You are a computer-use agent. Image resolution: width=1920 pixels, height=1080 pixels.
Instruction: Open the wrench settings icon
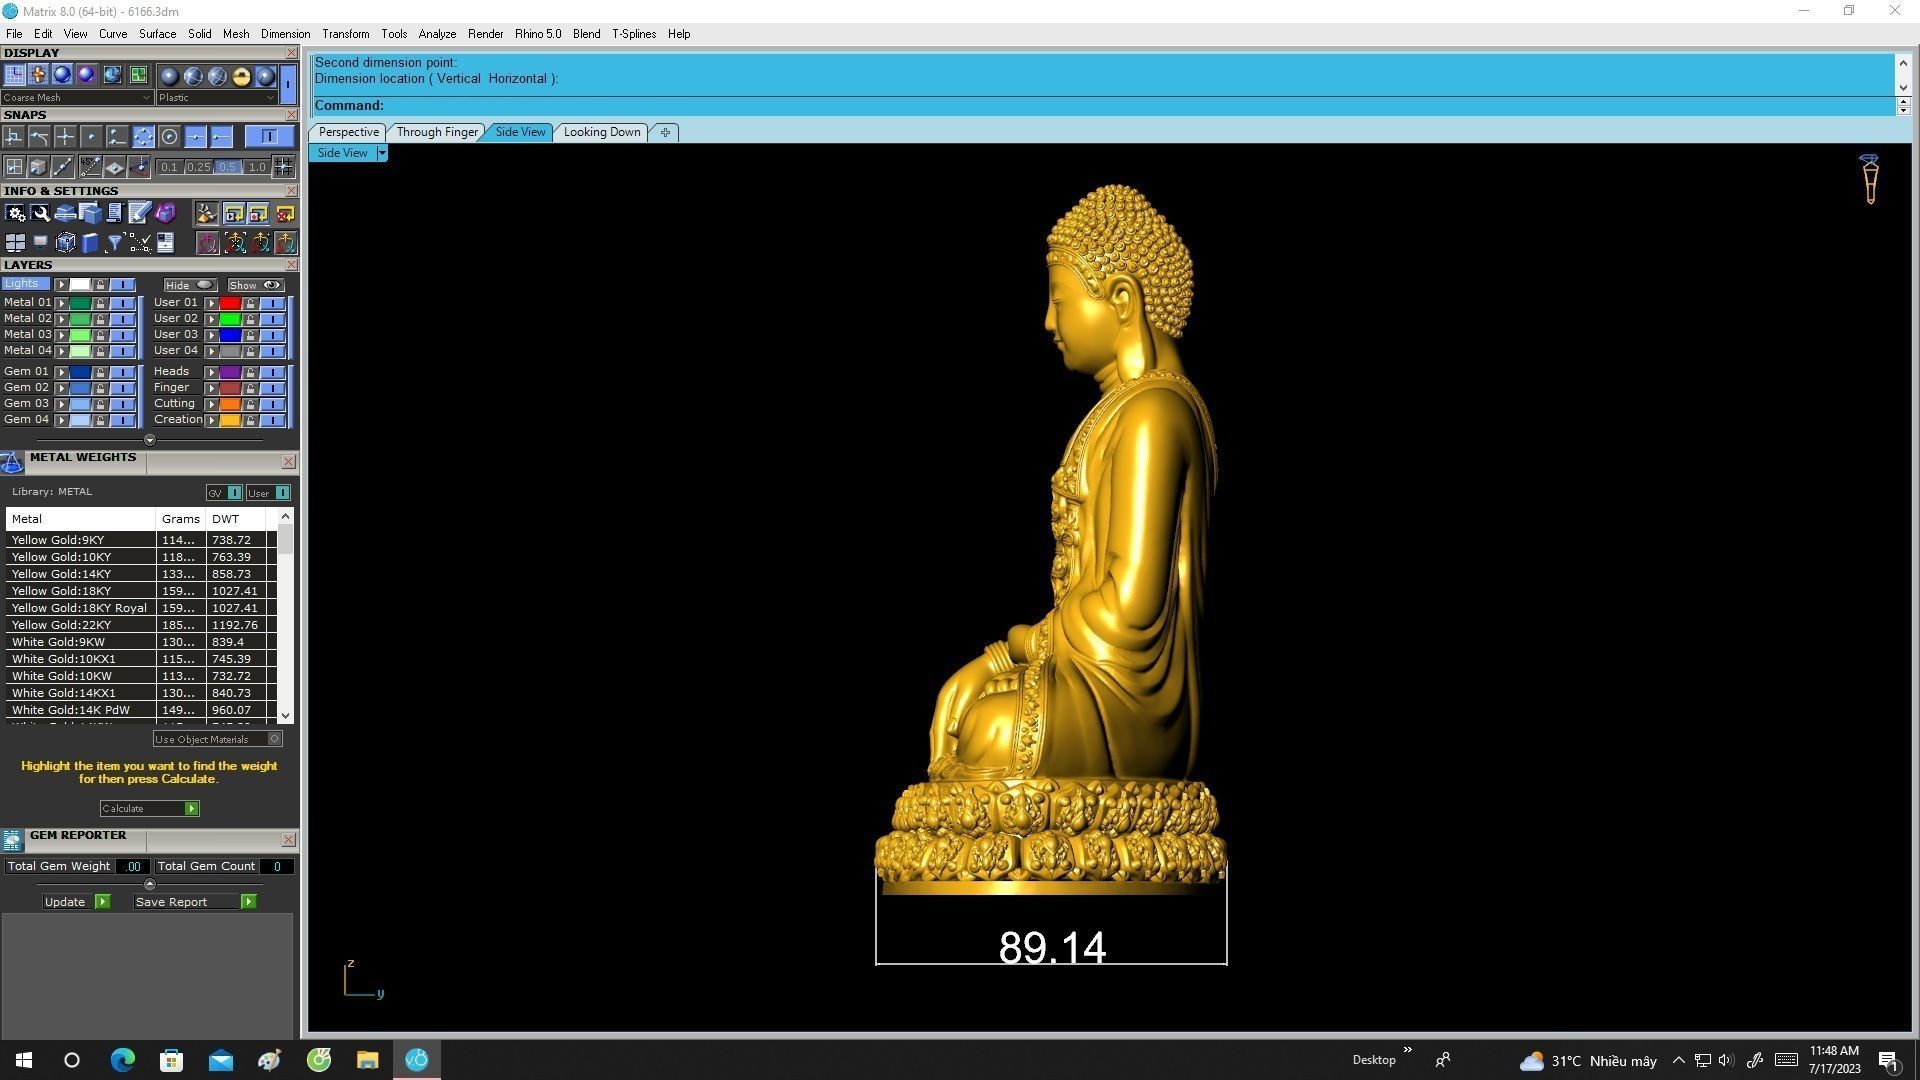click(40, 213)
